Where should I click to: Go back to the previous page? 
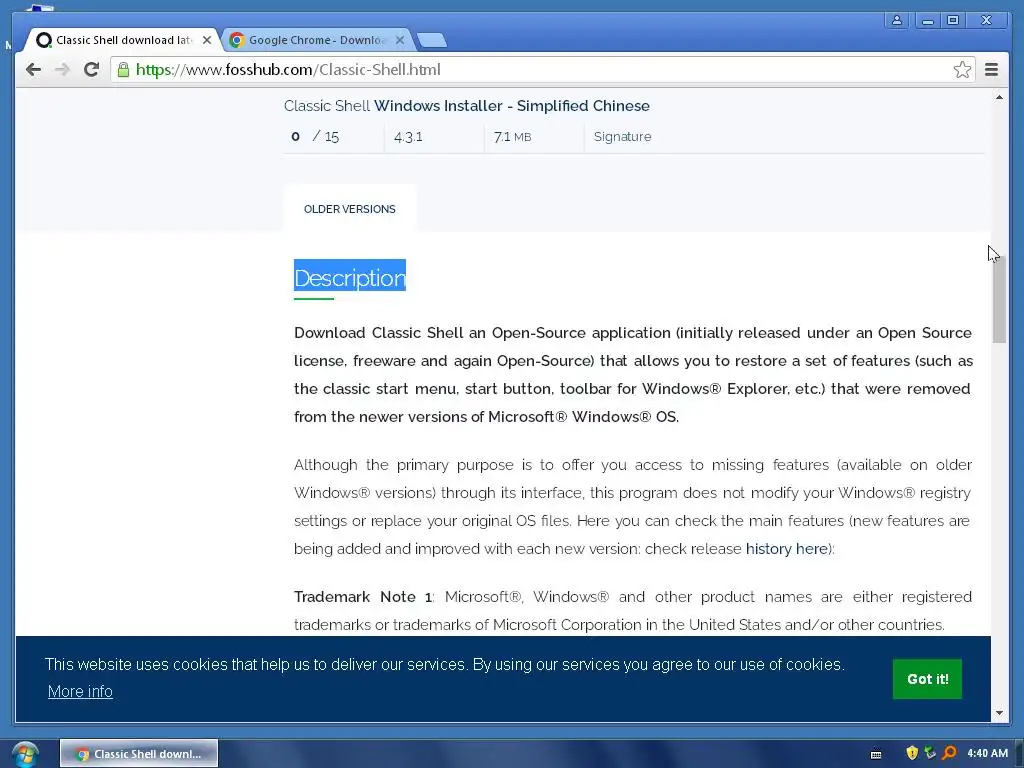click(33, 70)
